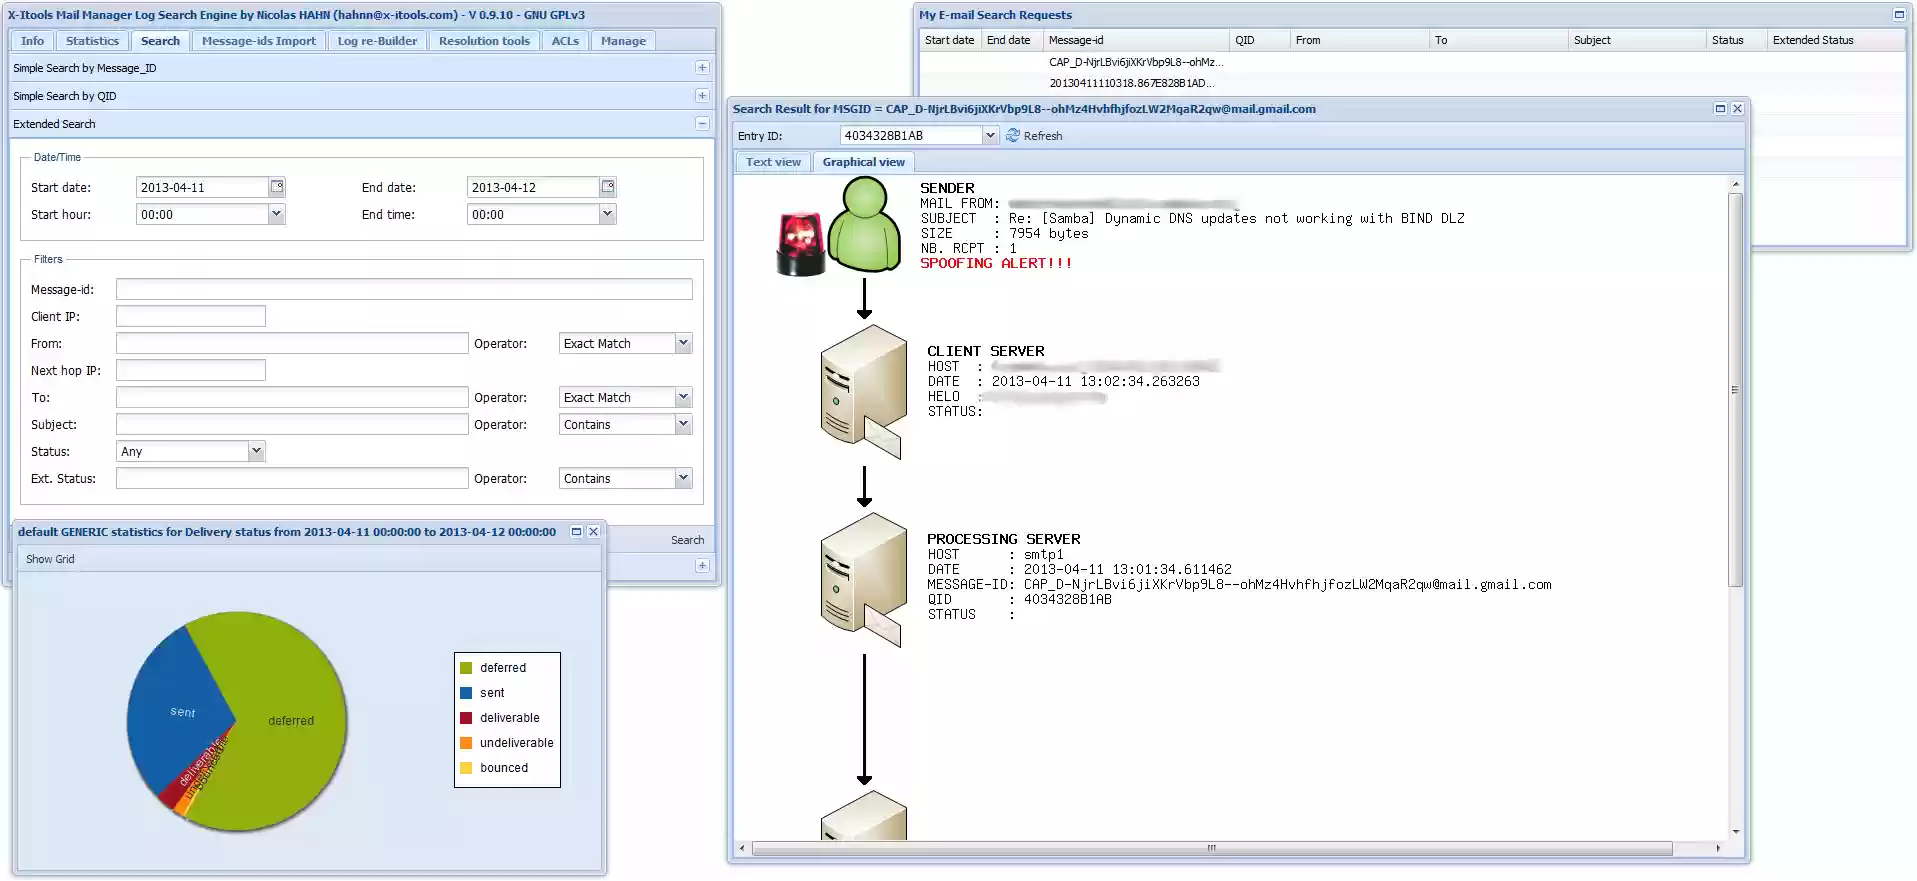1917x881 pixels.
Task: Sort by Message-id column header
Action: pos(1135,40)
